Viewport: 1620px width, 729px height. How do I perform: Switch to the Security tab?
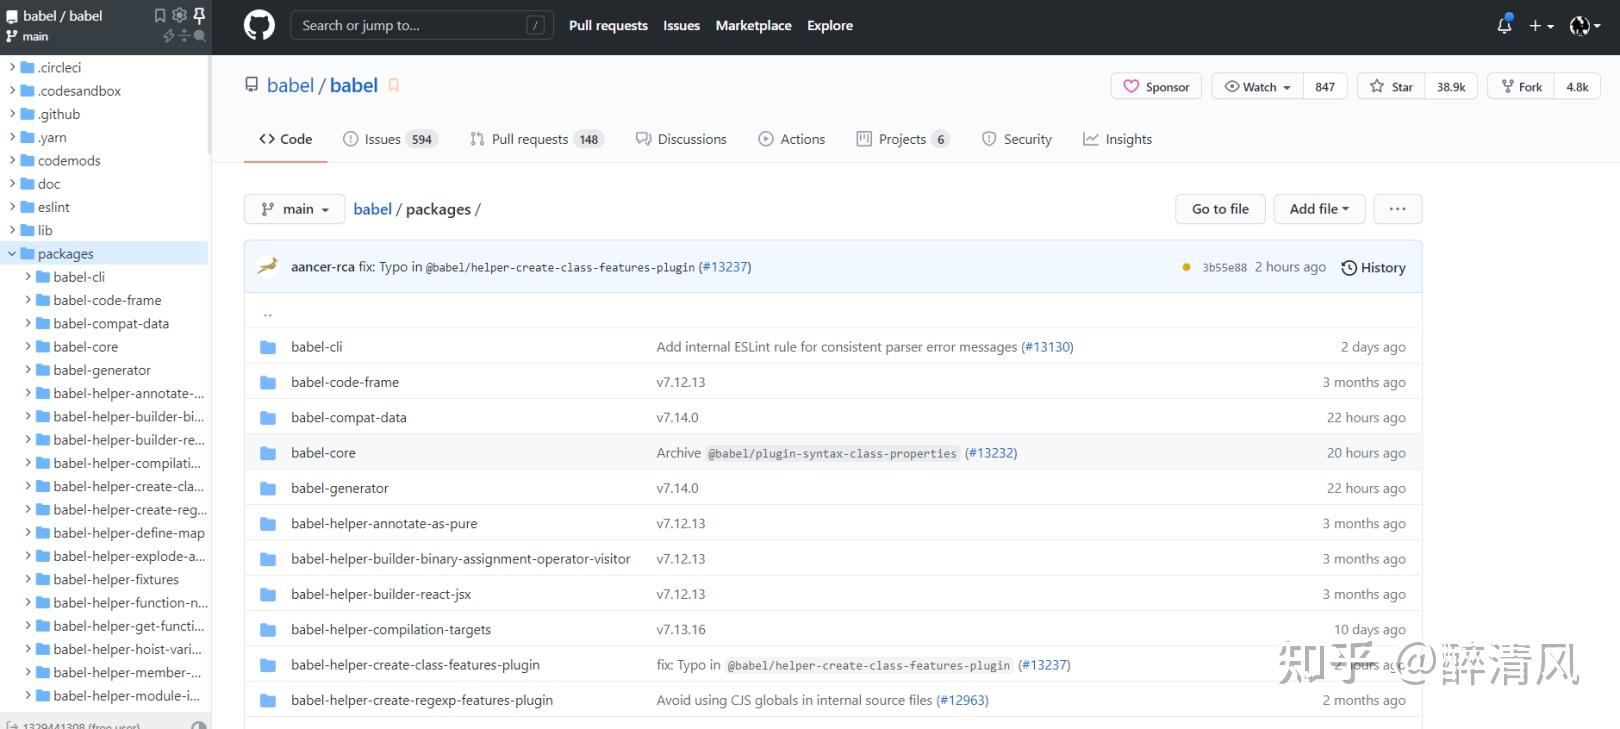coord(1016,139)
